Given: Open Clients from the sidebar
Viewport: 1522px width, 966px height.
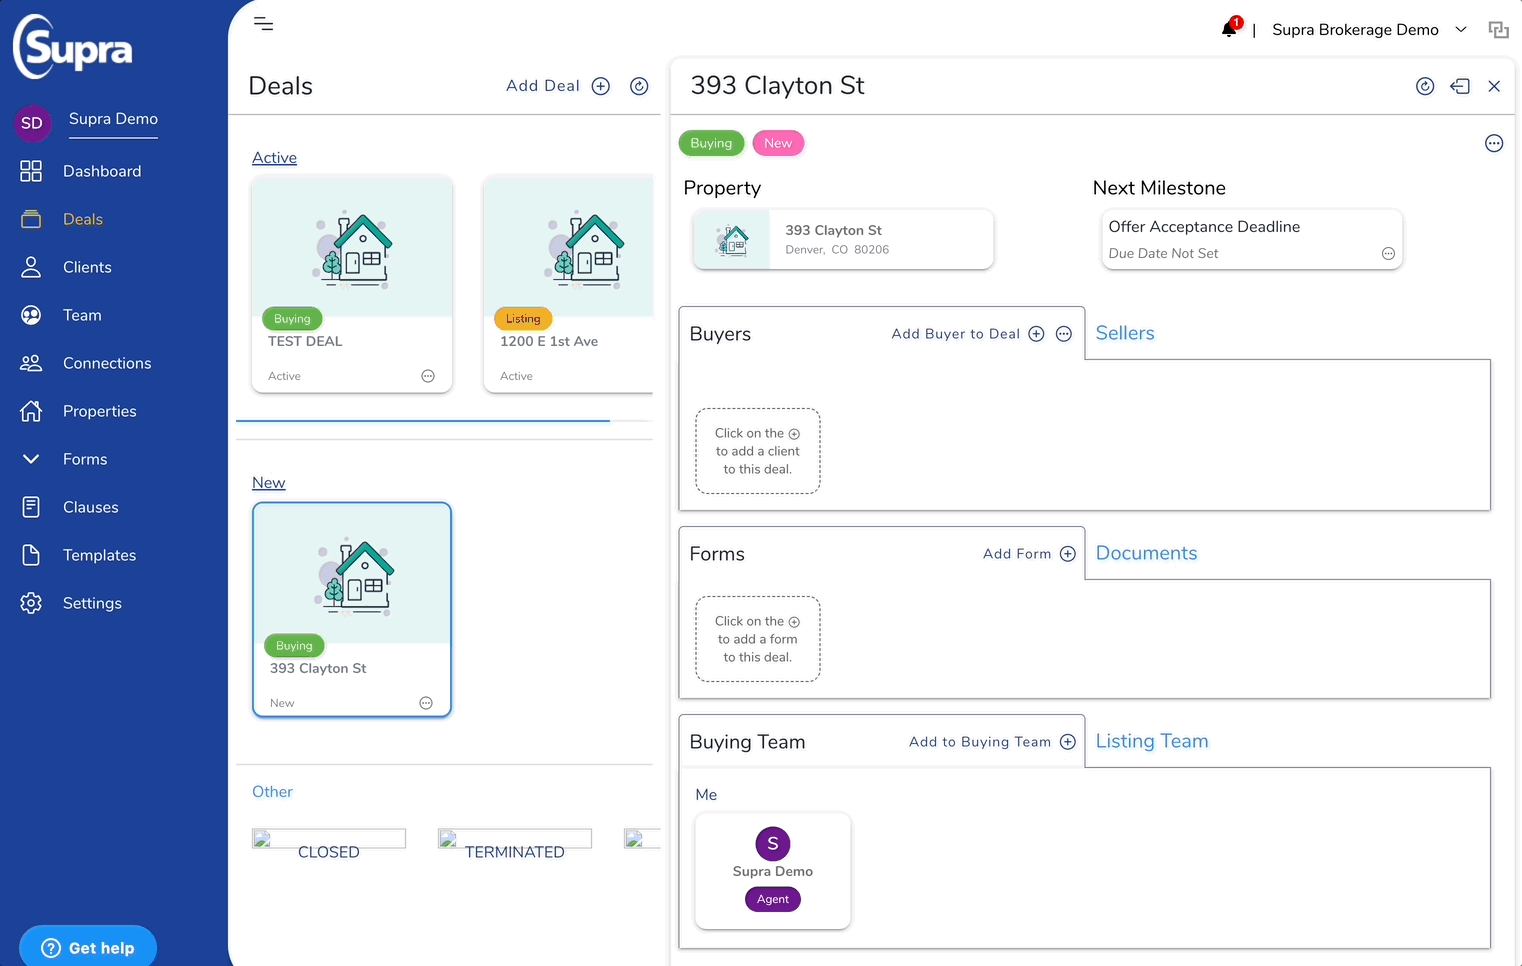Looking at the screenshot, I should coord(87,267).
